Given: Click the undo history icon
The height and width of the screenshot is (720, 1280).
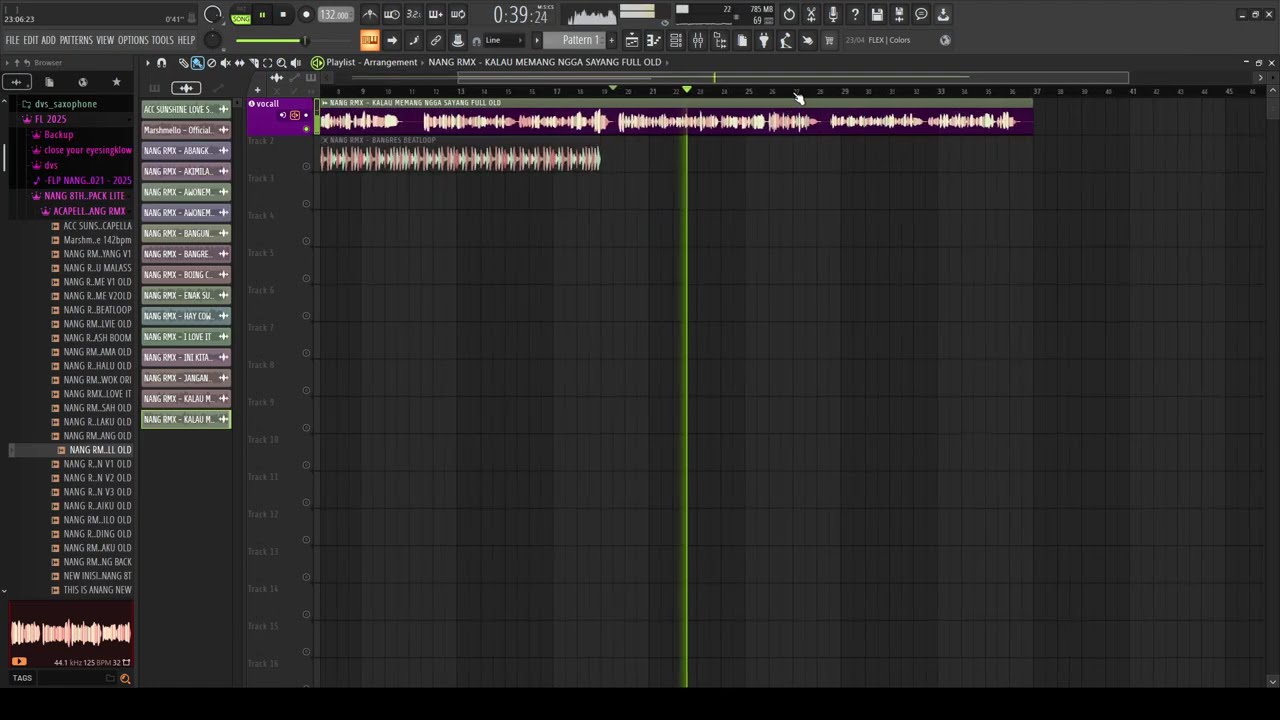Looking at the screenshot, I should pyautogui.click(x=789, y=14).
